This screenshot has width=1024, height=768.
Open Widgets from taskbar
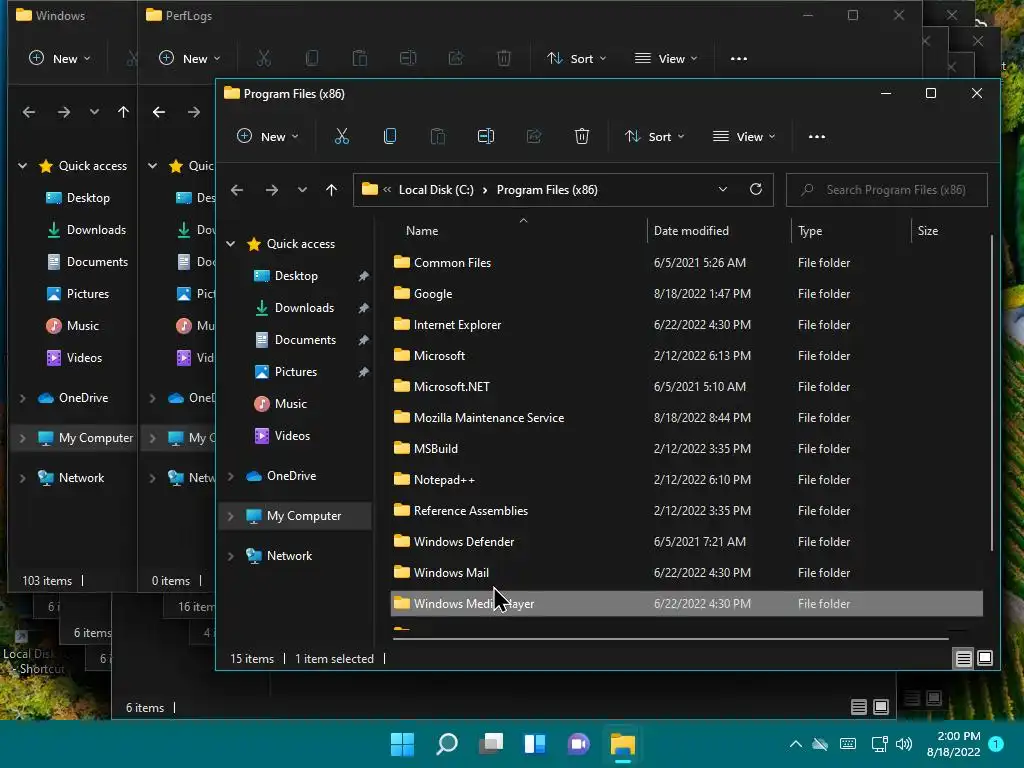[x=535, y=744]
